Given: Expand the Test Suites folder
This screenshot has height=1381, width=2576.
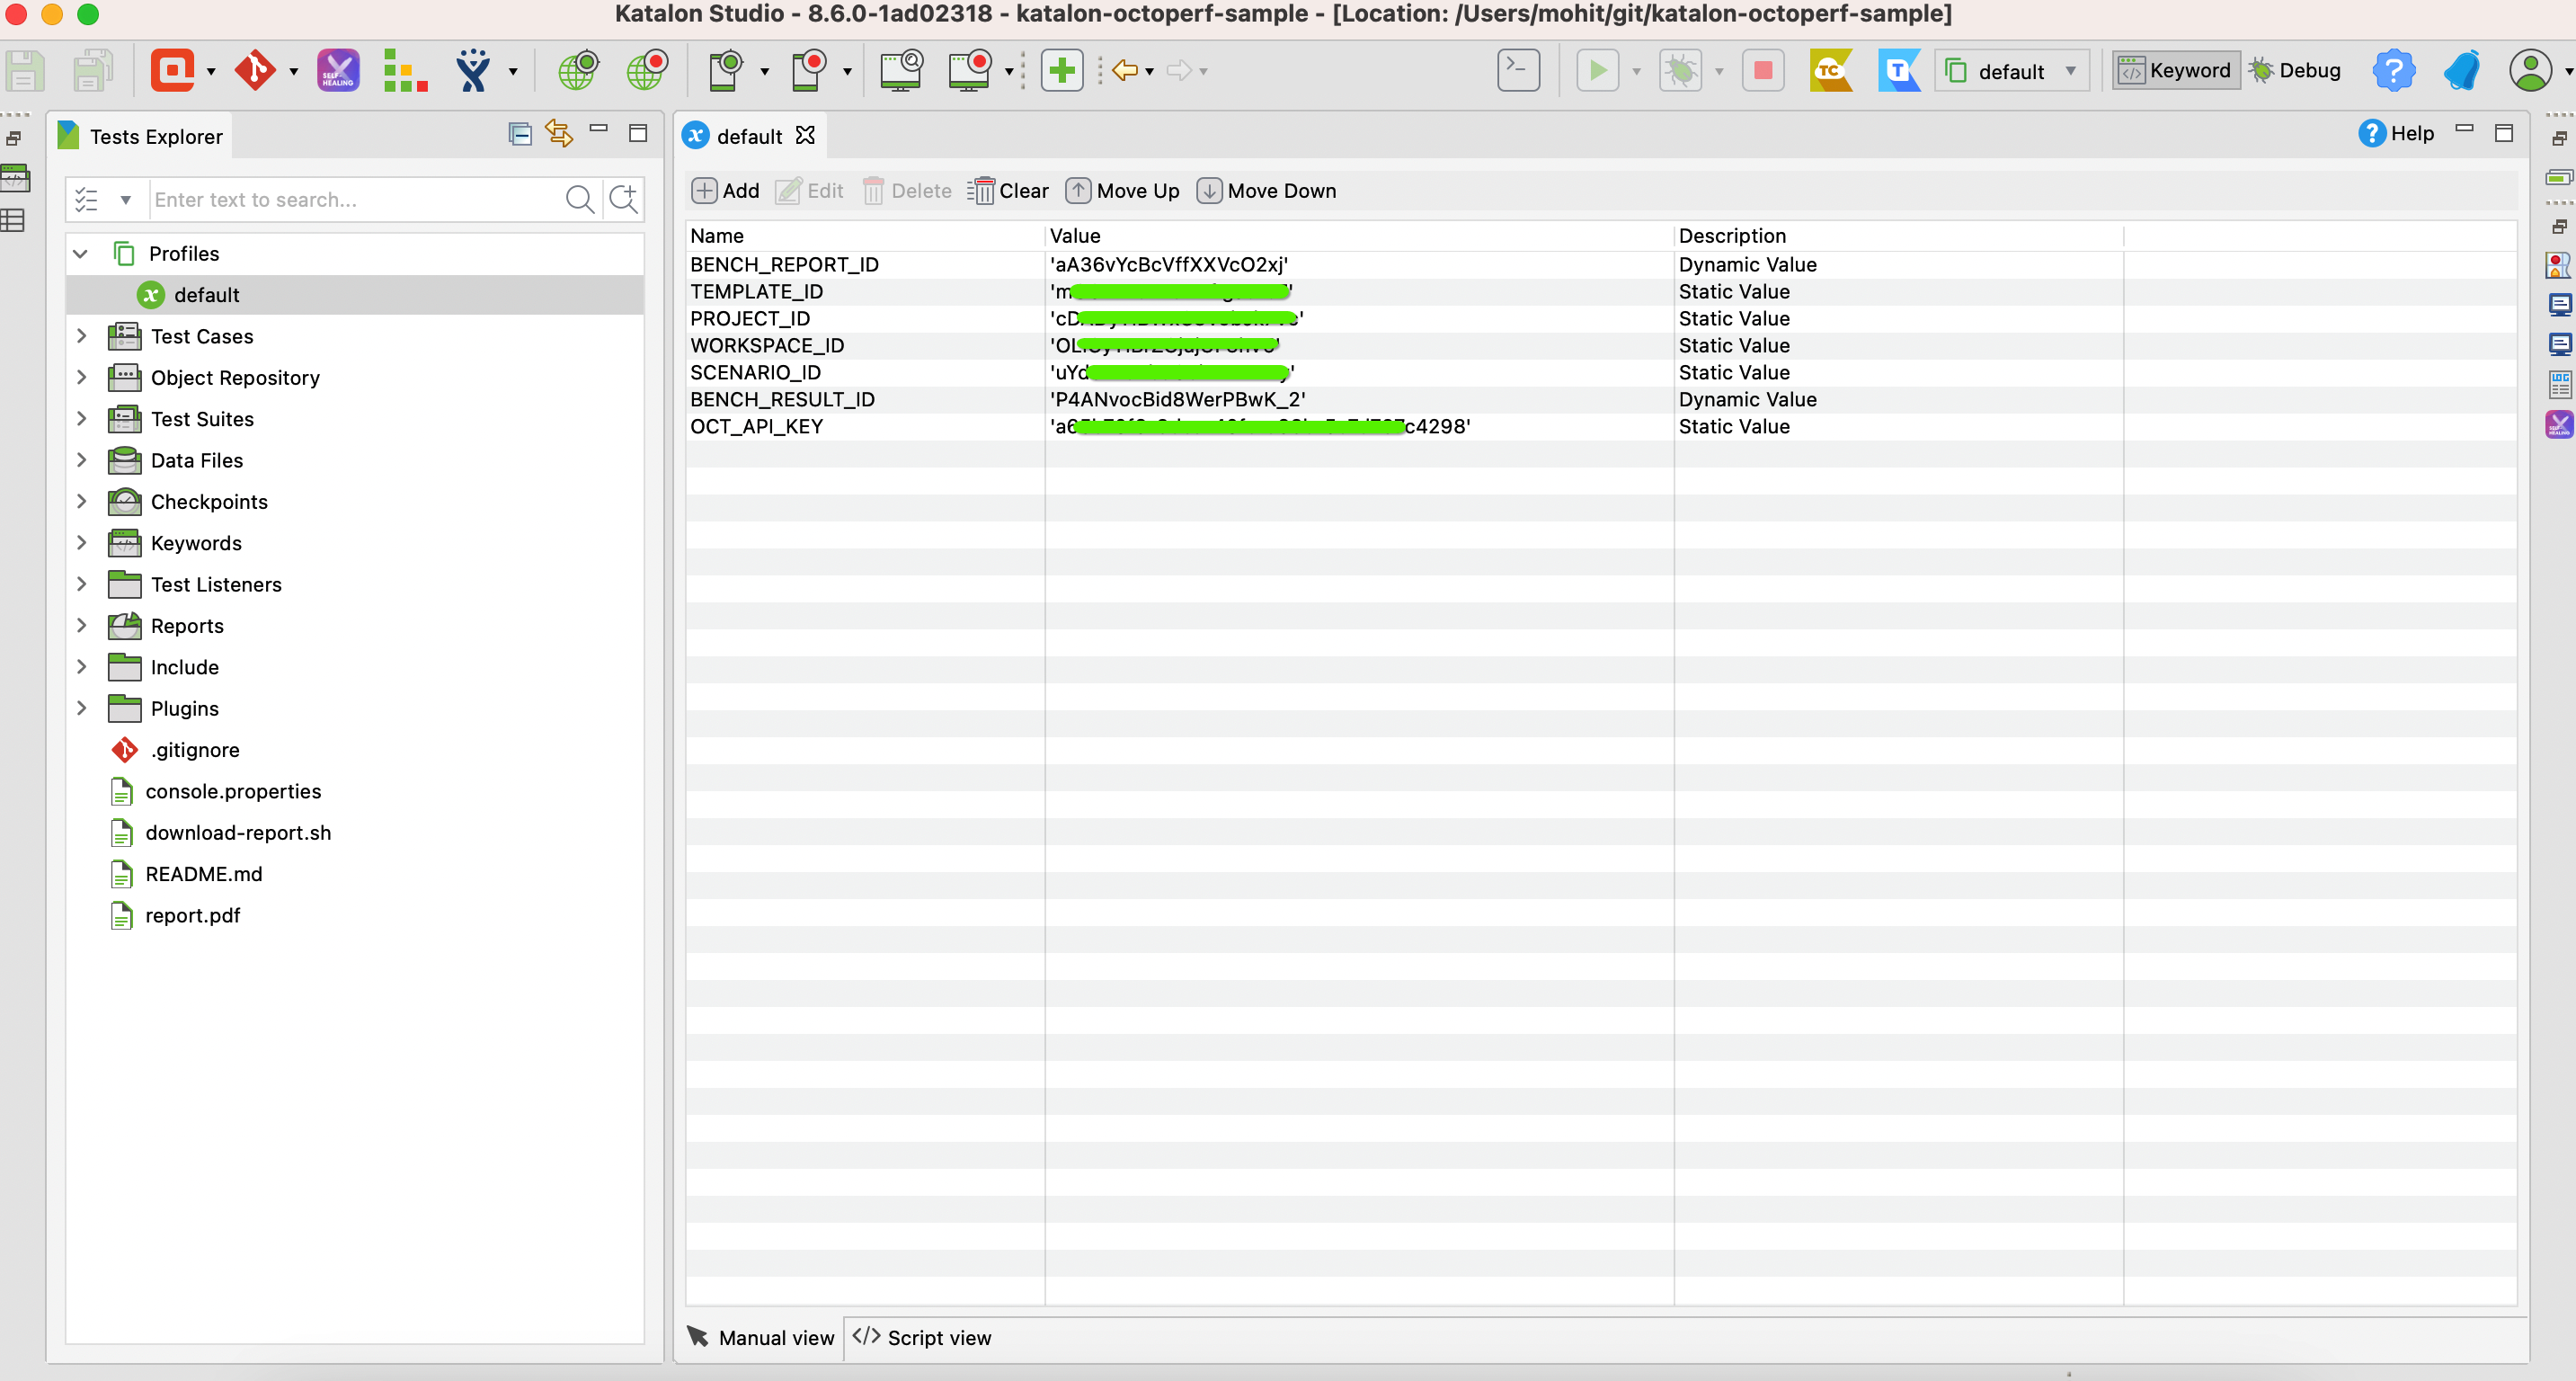Looking at the screenshot, I should coord(80,419).
